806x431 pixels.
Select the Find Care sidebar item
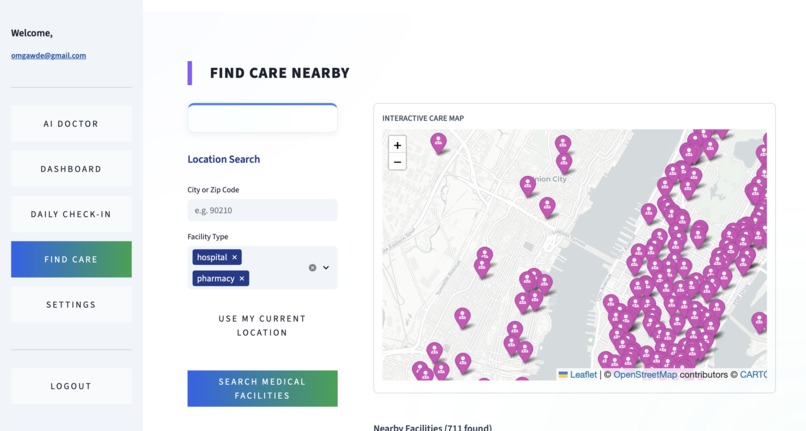[x=71, y=259]
